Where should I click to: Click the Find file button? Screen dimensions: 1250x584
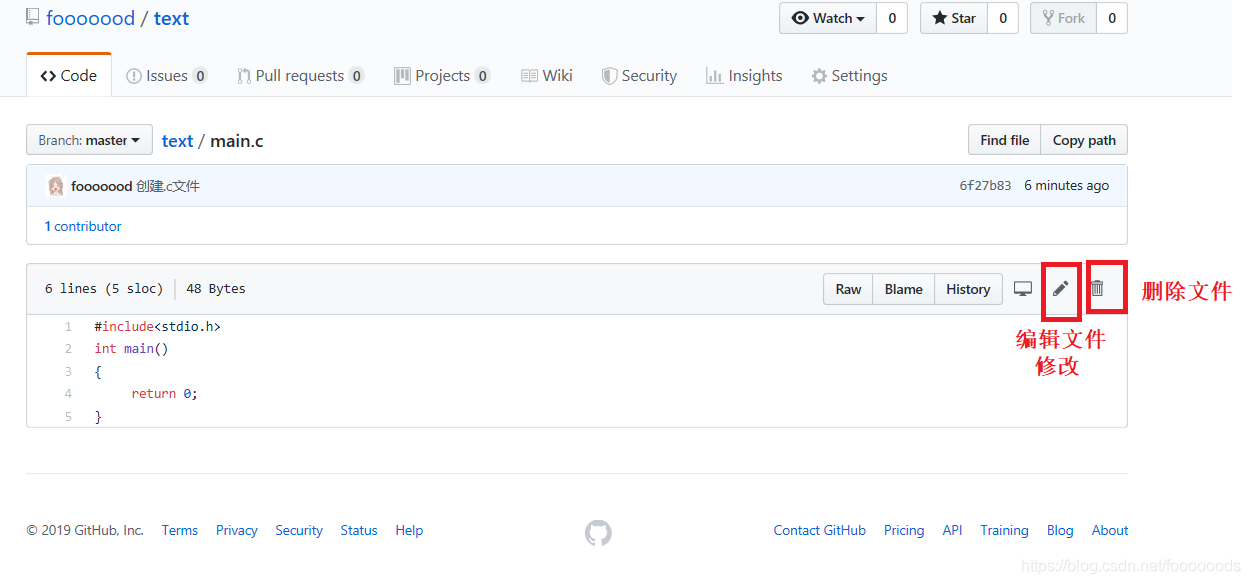pos(1004,140)
